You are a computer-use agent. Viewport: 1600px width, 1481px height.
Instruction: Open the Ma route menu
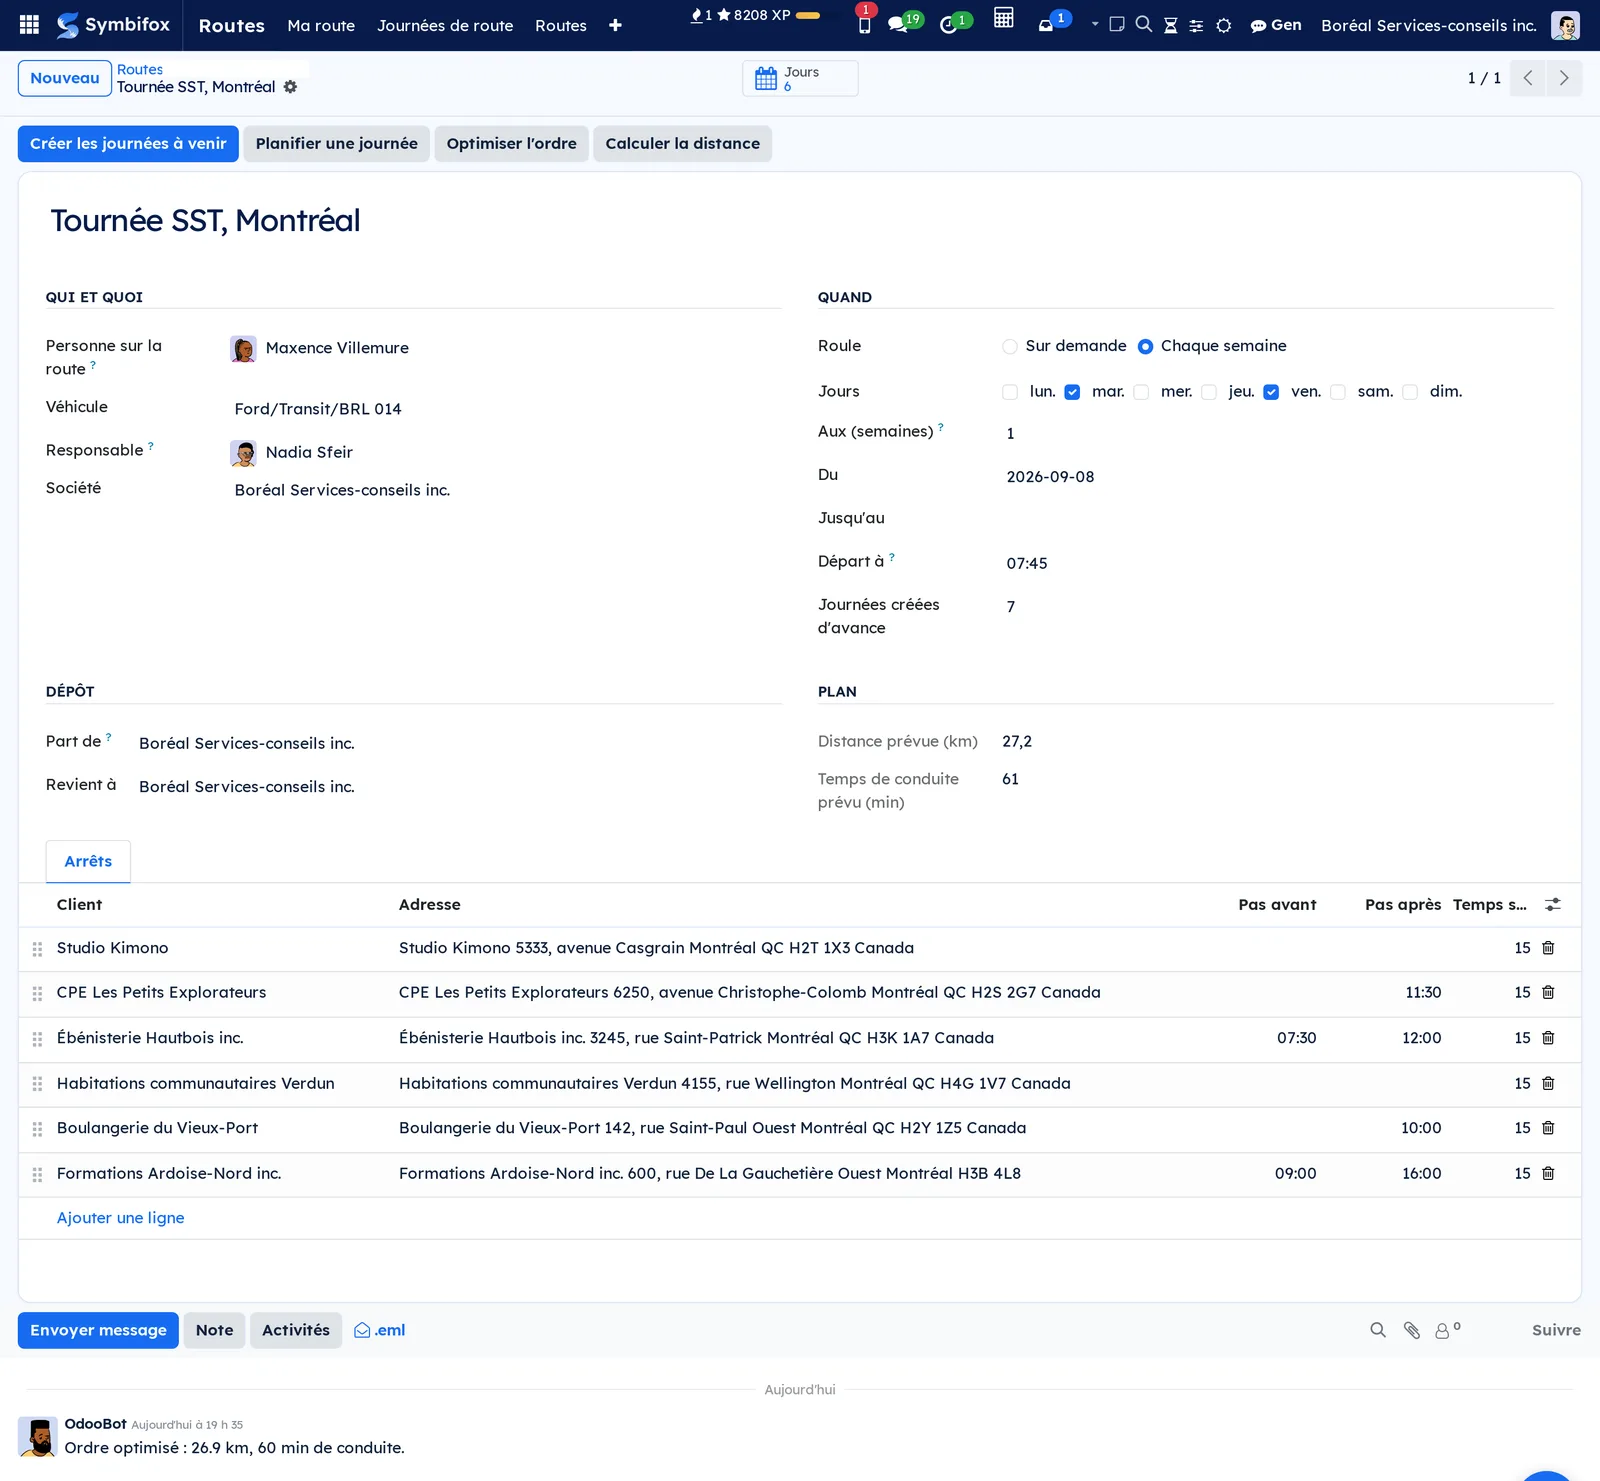click(x=321, y=25)
